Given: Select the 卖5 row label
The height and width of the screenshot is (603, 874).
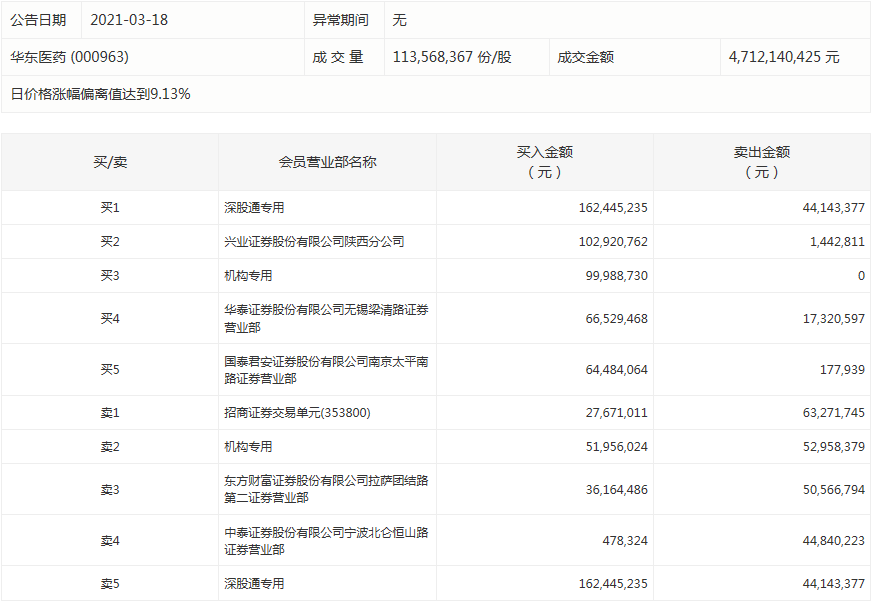Looking at the screenshot, I should pyautogui.click(x=110, y=584).
